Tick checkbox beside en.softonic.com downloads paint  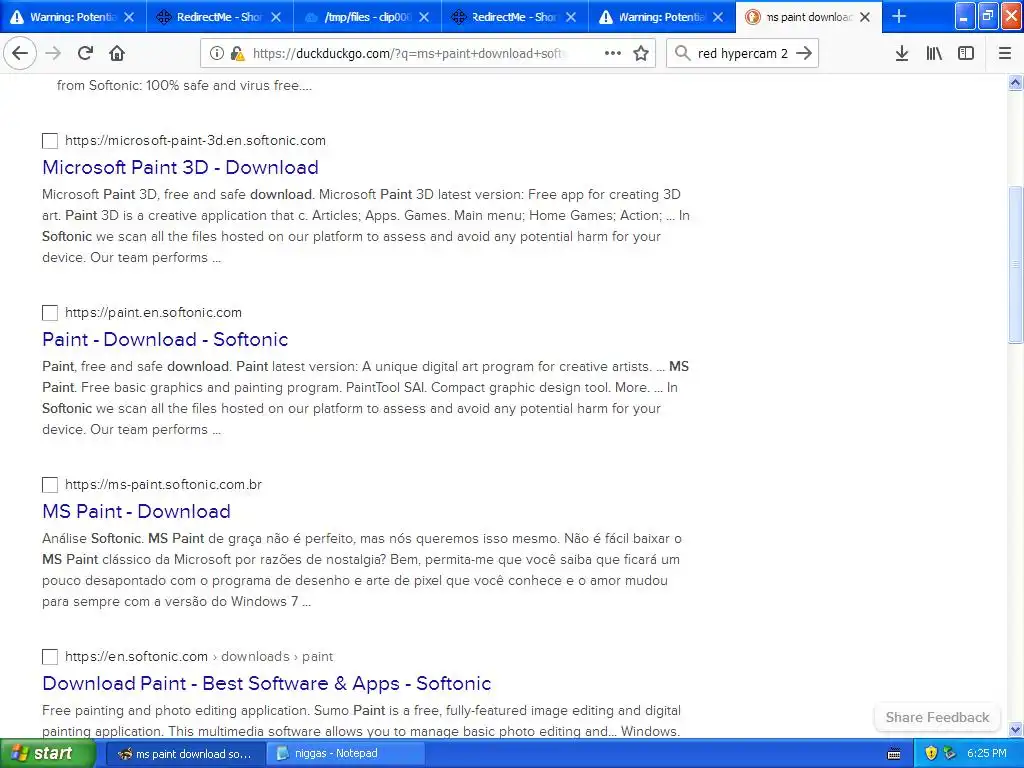(50, 656)
